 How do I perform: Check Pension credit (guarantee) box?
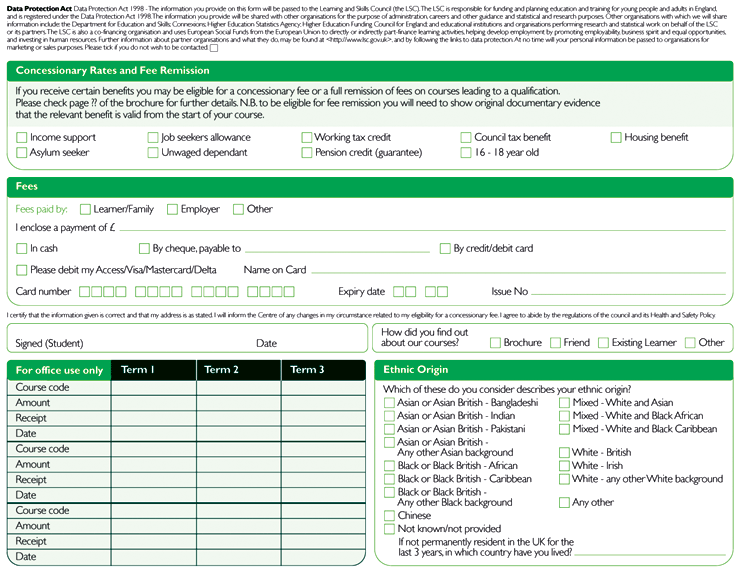click(x=307, y=152)
